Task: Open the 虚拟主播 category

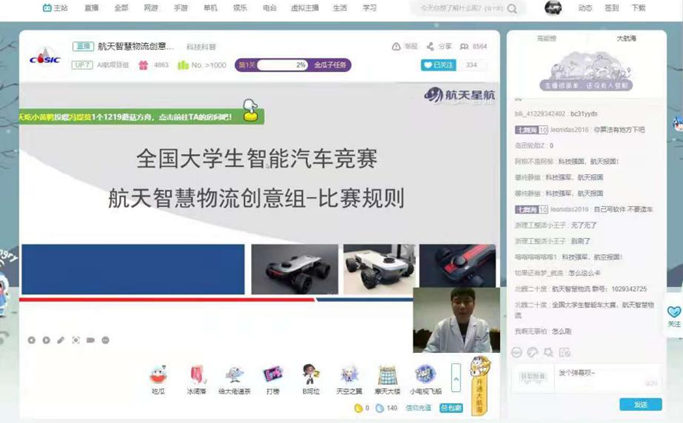Action: (x=305, y=8)
